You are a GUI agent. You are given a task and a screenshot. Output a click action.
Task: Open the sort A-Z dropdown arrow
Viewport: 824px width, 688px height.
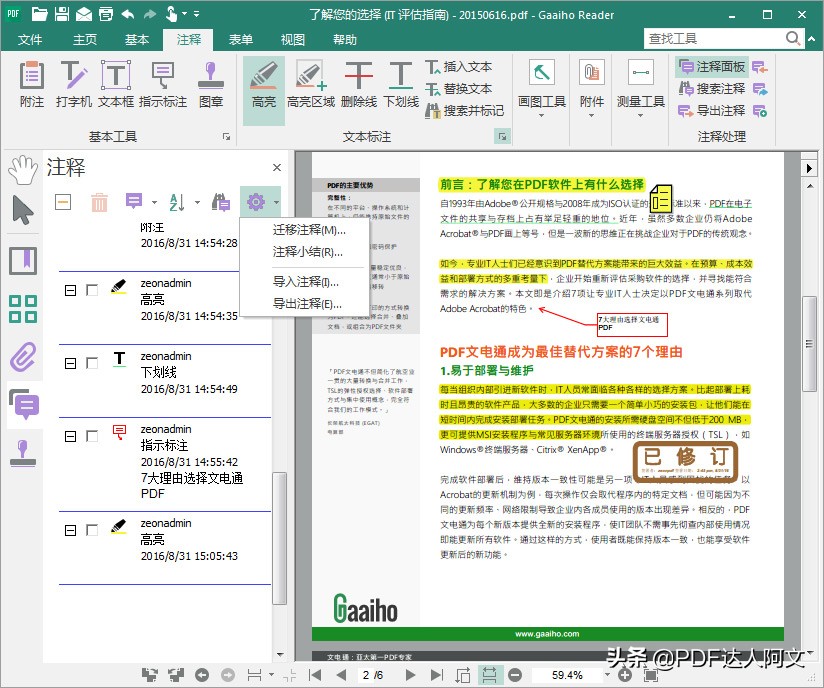pyautogui.click(x=198, y=202)
